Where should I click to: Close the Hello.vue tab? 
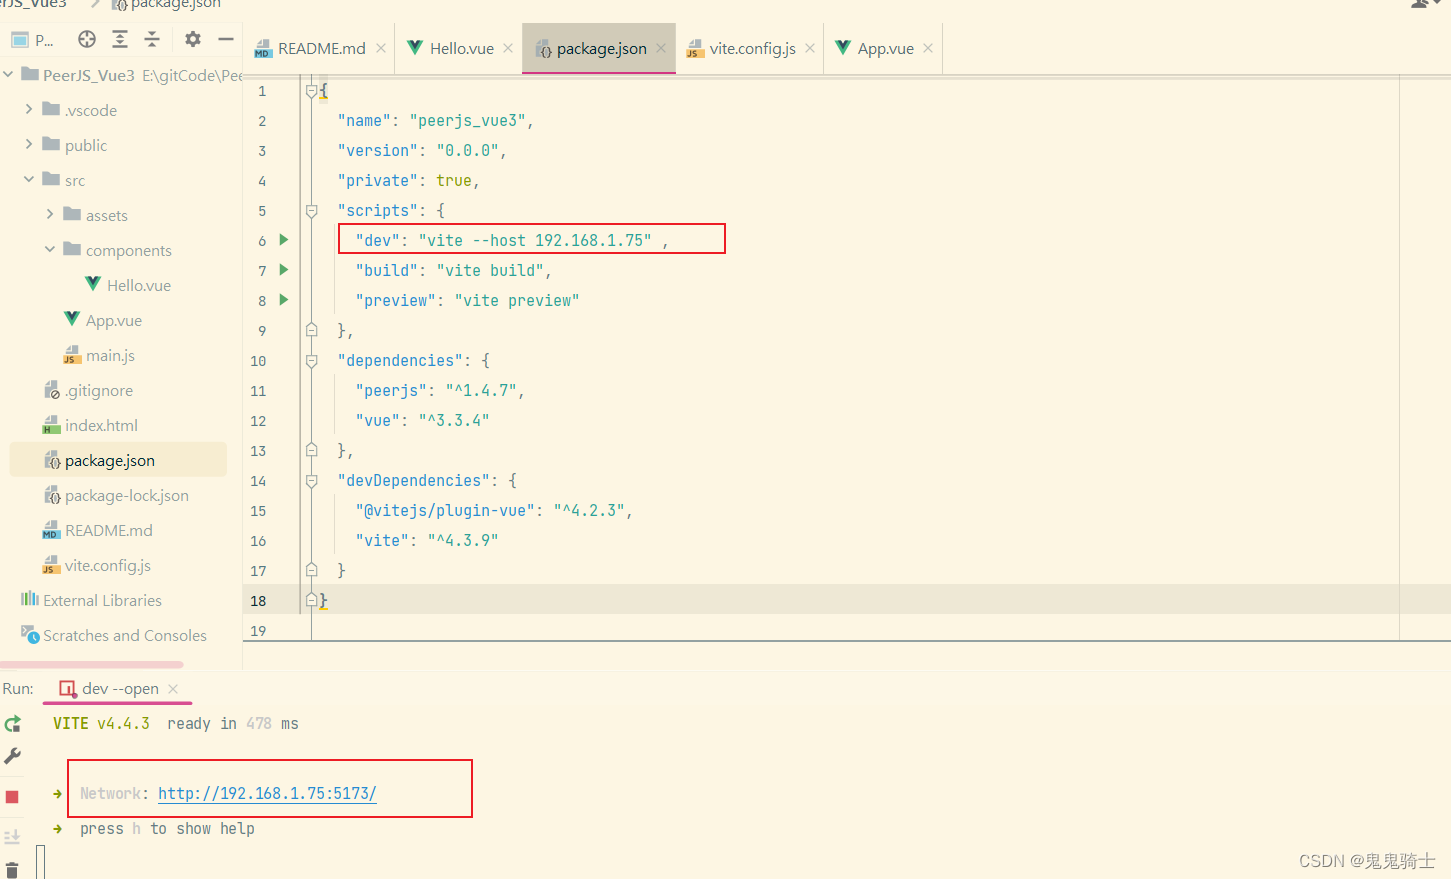508,48
